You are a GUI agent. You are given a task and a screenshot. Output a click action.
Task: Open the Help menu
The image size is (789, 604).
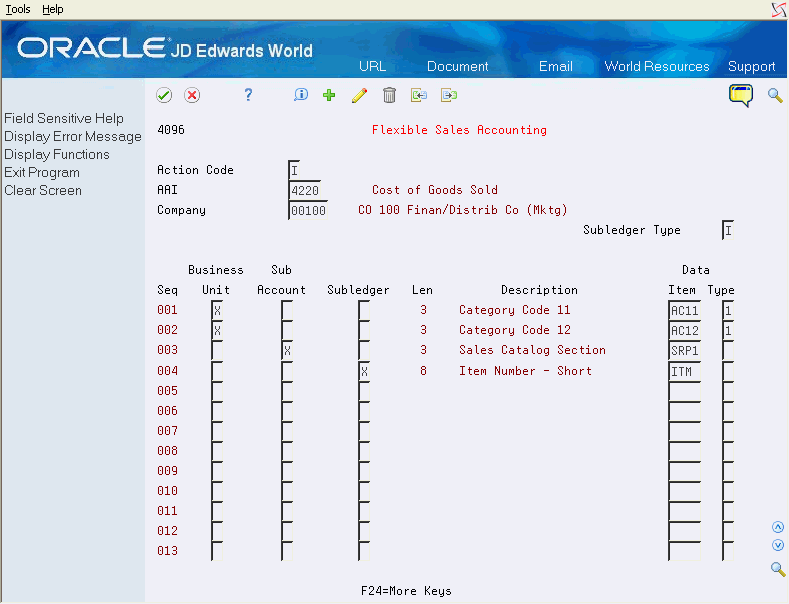click(52, 9)
